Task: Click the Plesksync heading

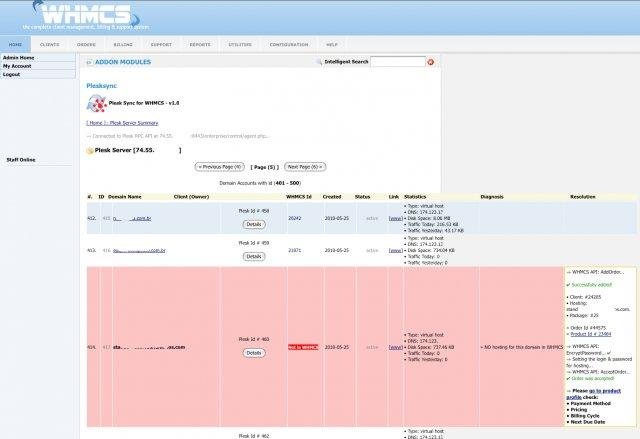Action: (102, 86)
